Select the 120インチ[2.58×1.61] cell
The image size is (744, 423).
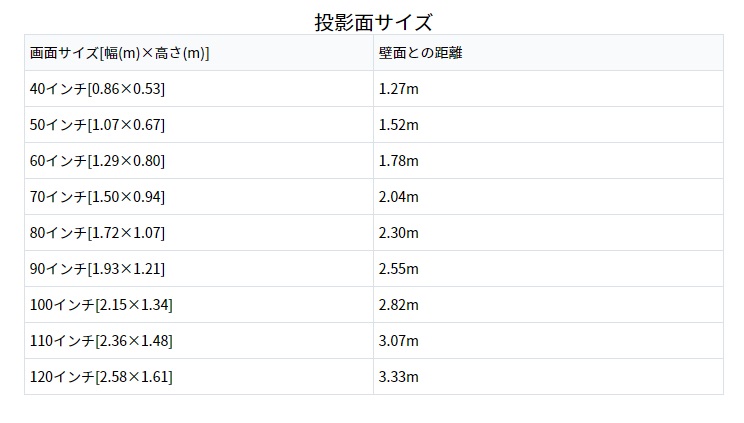(101, 377)
